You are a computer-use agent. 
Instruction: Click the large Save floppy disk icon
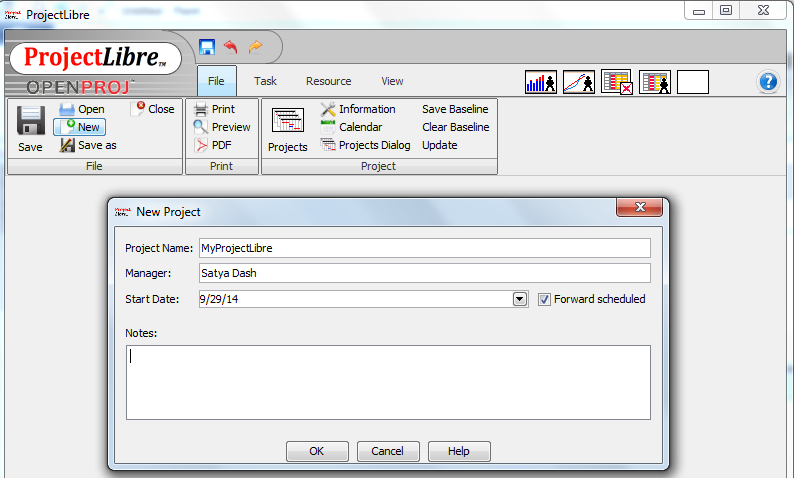click(30, 120)
